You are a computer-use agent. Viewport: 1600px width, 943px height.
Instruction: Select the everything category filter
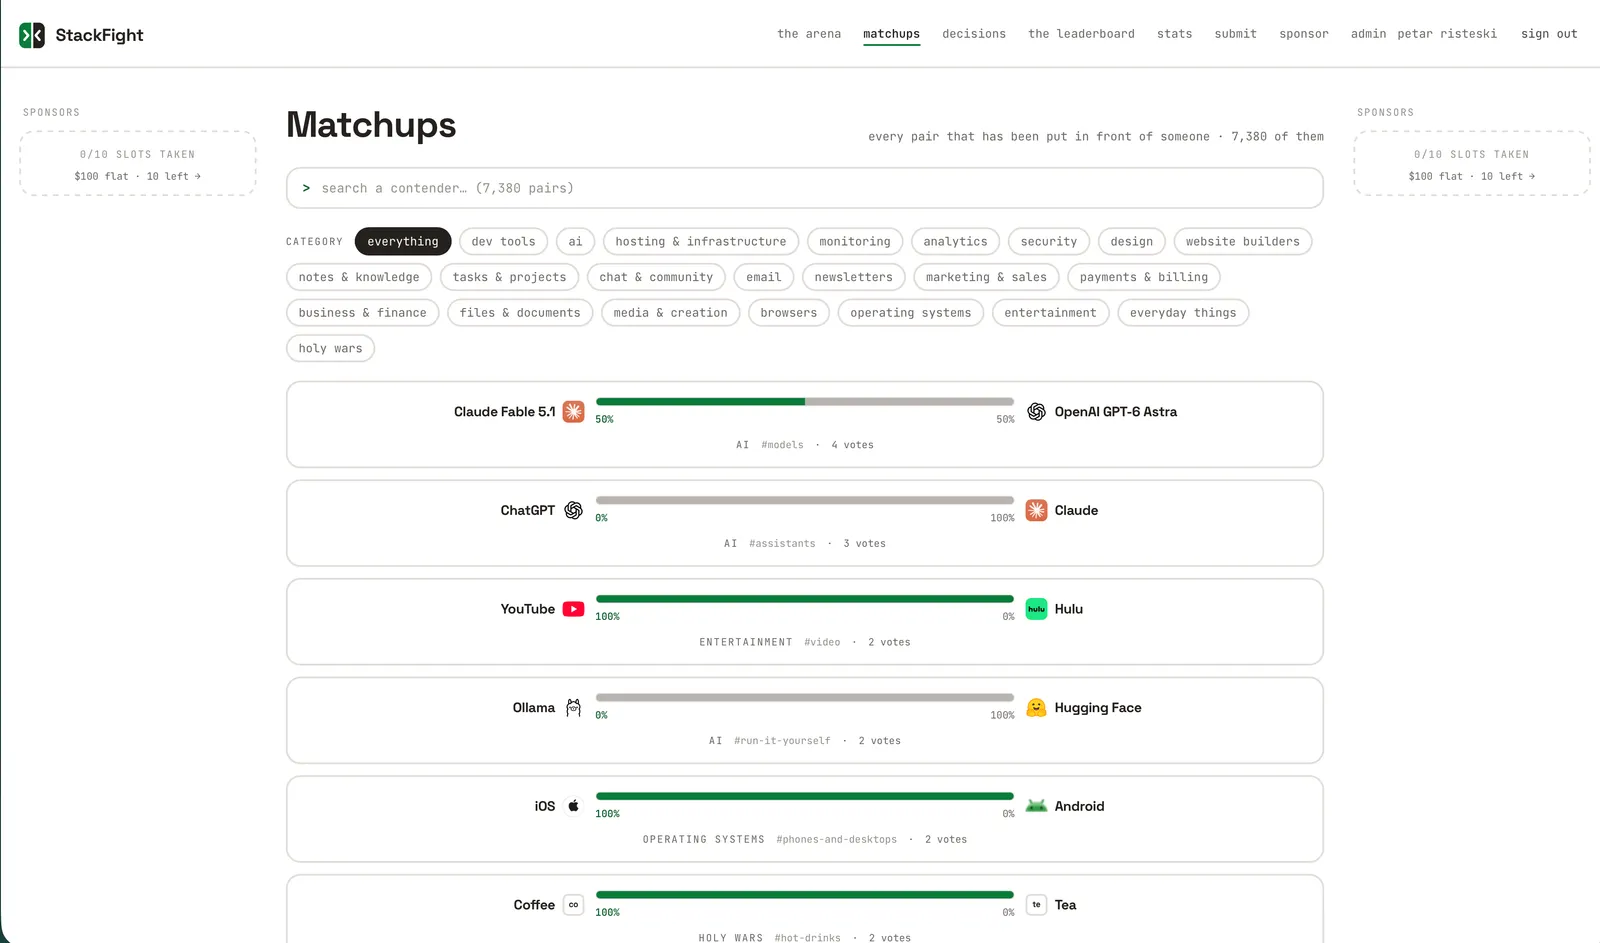pyautogui.click(x=403, y=241)
